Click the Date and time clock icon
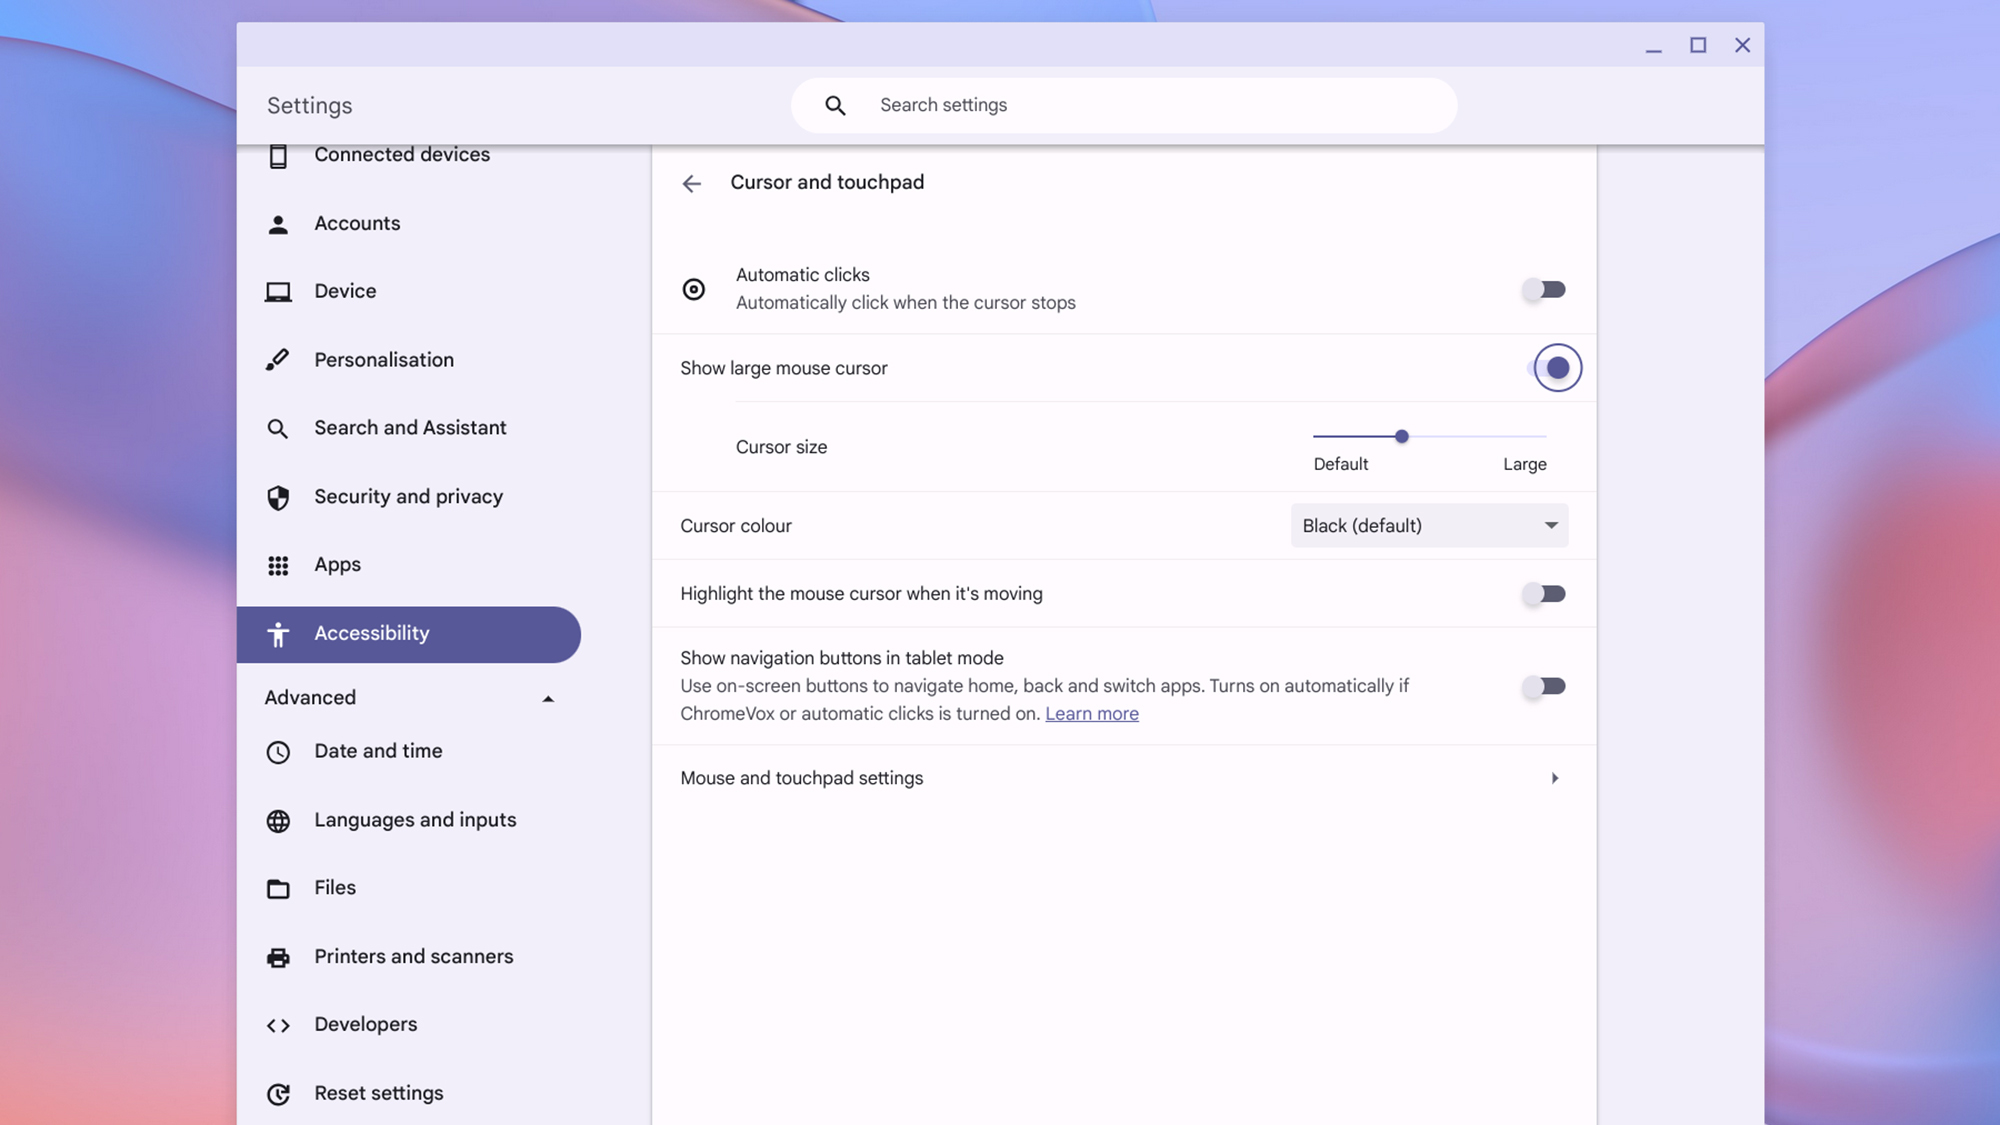The image size is (2000, 1125). pyautogui.click(x=278, y=752)
